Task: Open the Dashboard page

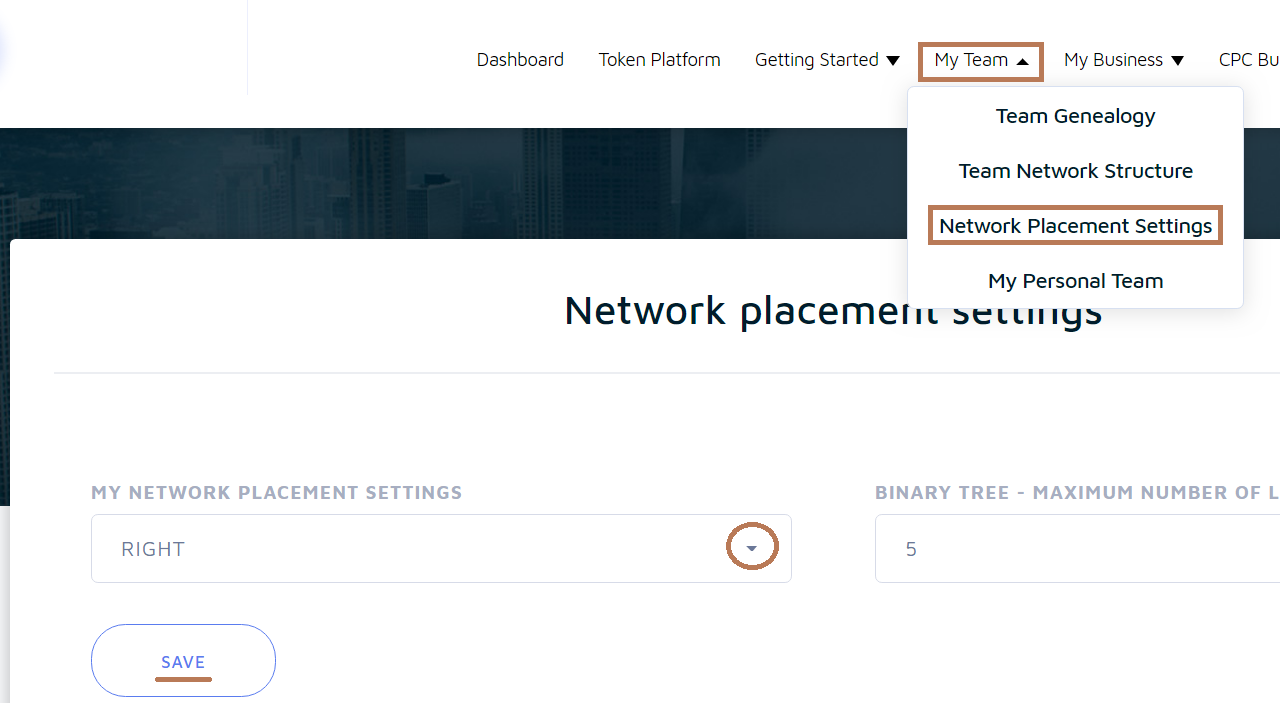Action: point(520,60)
